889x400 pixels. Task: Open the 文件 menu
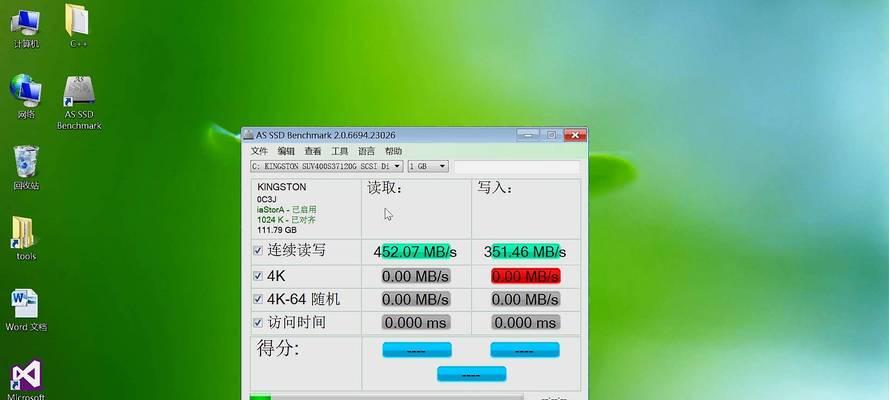tap(259, 151)
